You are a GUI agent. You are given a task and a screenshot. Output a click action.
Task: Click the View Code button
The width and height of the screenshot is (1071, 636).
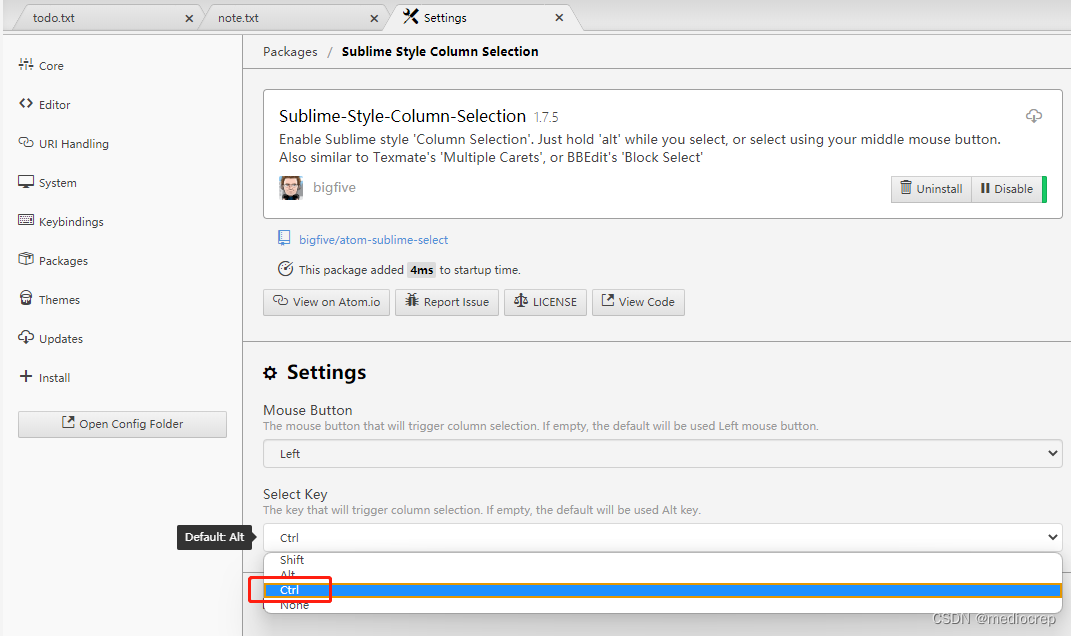[638, 302]
